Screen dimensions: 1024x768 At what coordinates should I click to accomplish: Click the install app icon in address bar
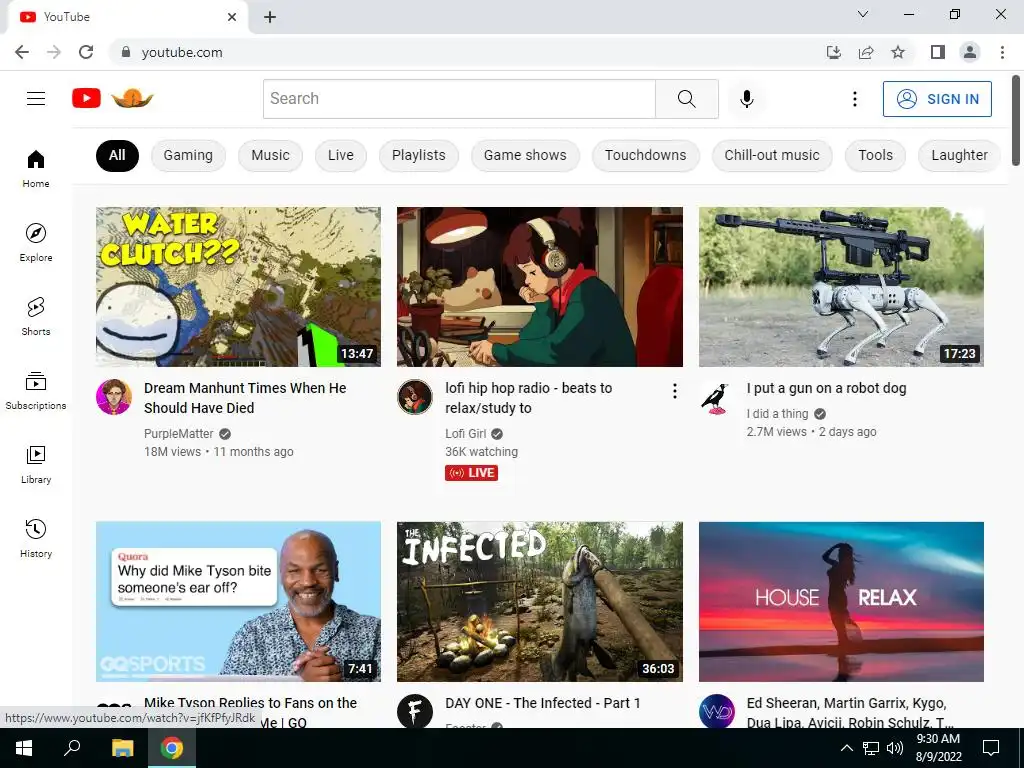pyautogui.click(x=833, y=52)
